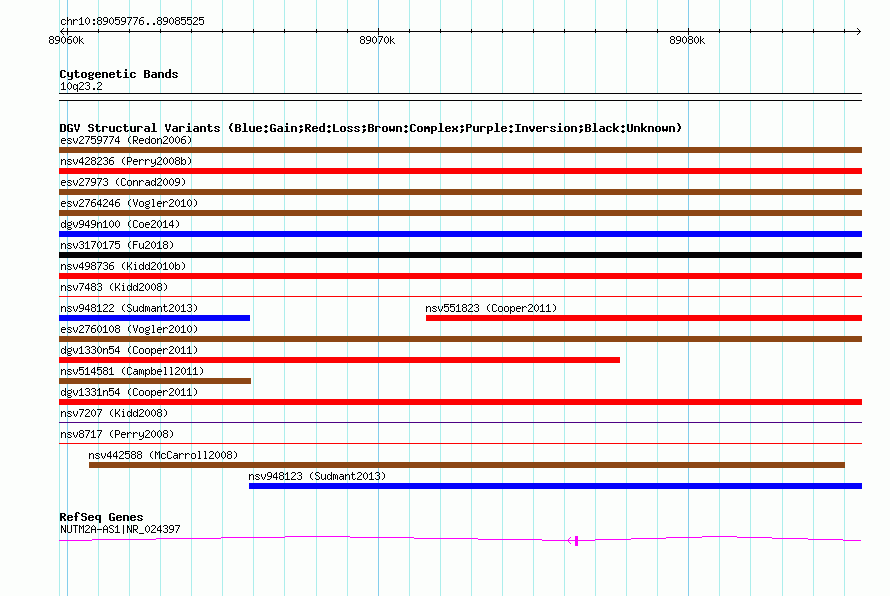Open esv2764246 (Vogler2010) label
Image resolution: width=890 pixels, height=596 pixels.
129,203
